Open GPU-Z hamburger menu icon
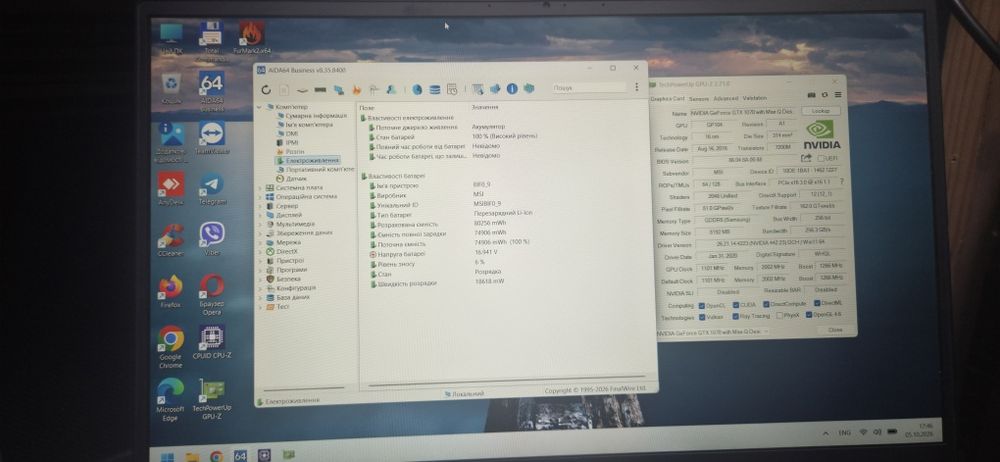The width and height of the screenshot is (1000, 462). pos(838,94)
